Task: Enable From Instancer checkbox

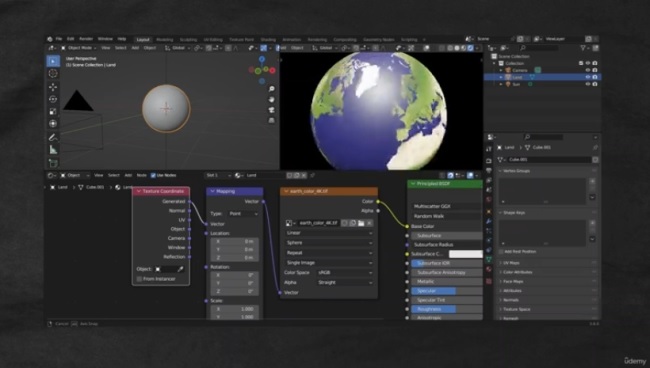Action: (139, 279)
